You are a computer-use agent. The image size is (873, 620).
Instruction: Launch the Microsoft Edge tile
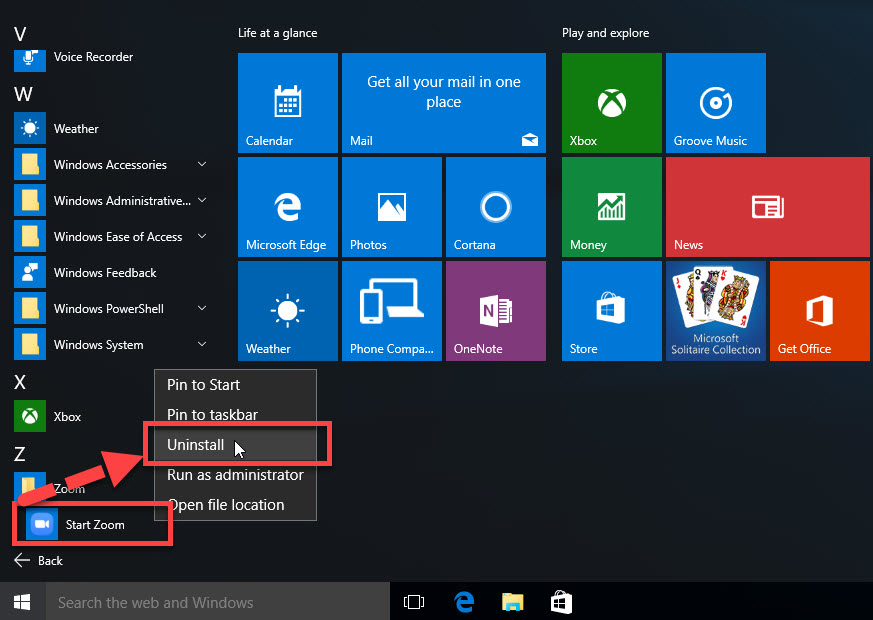coord(287,207)
